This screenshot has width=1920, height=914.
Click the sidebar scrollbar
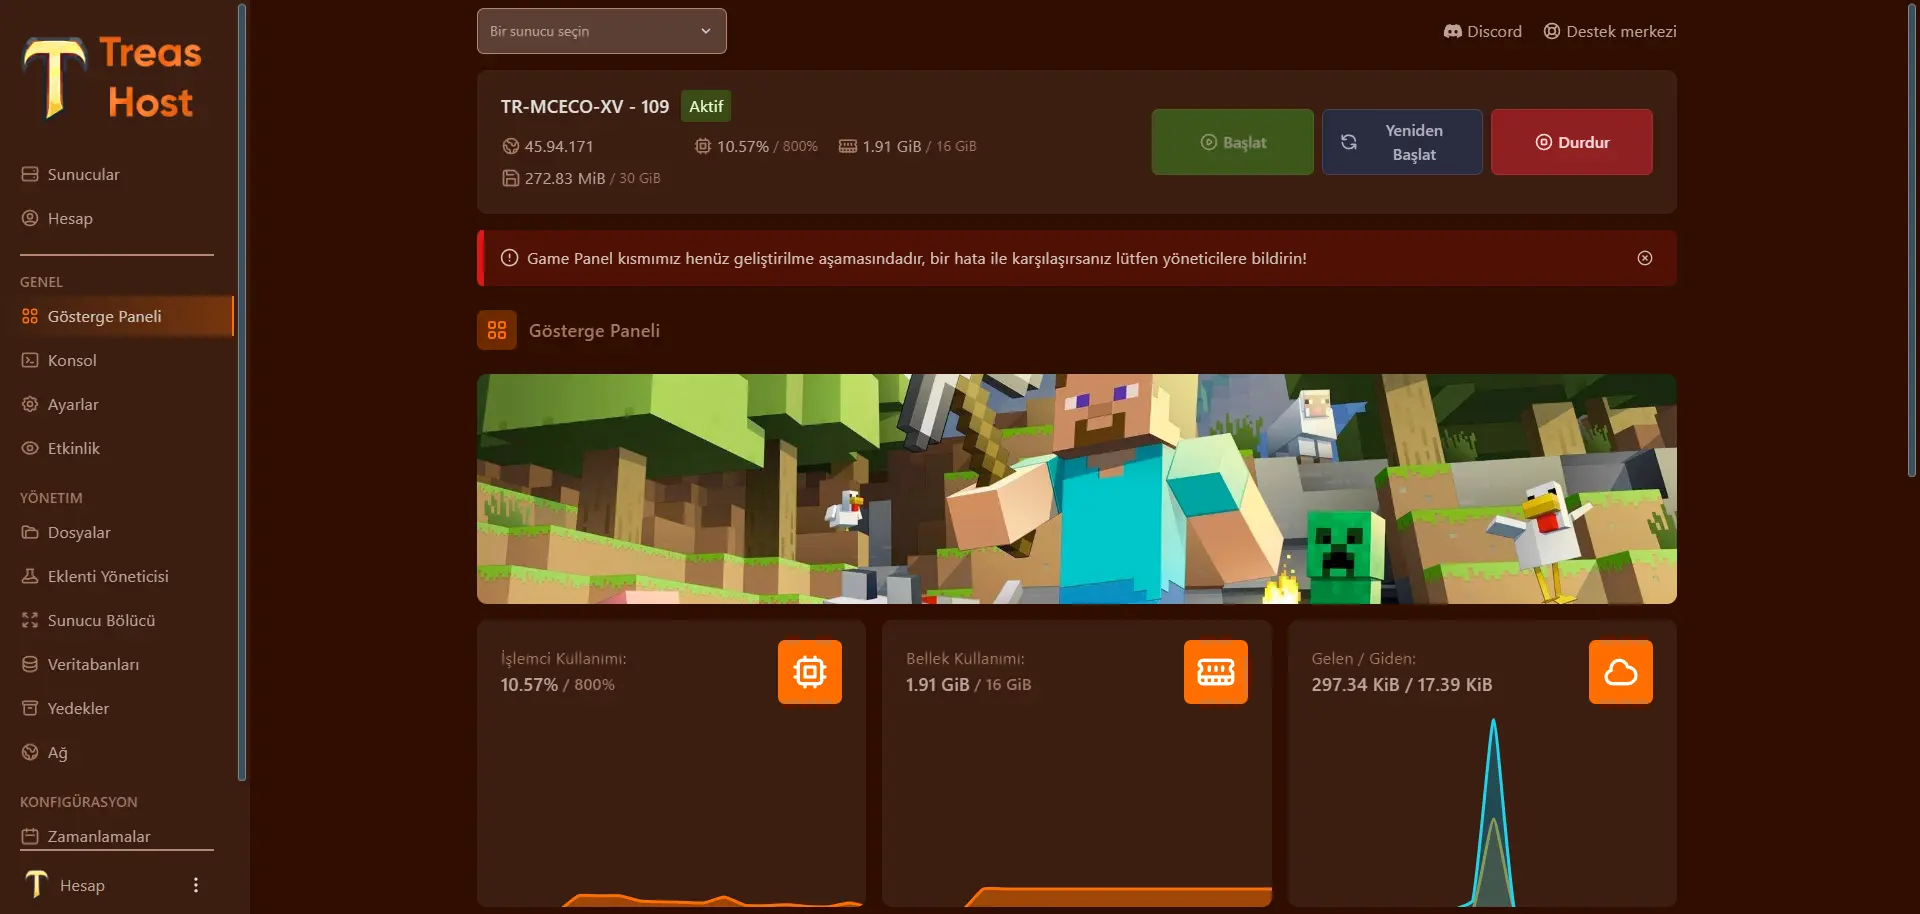point(242,392)
